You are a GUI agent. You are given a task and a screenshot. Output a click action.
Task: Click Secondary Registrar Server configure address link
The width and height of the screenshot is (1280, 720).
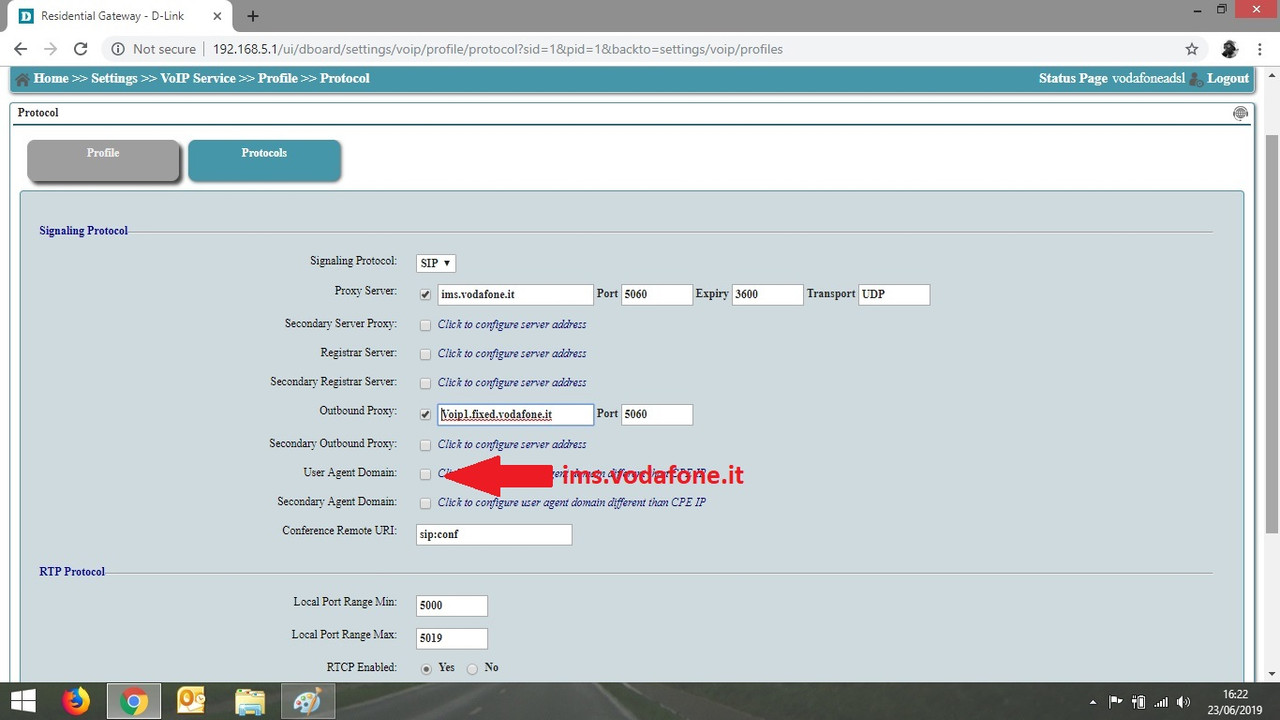pyautogui.click(x=512, y=383)
